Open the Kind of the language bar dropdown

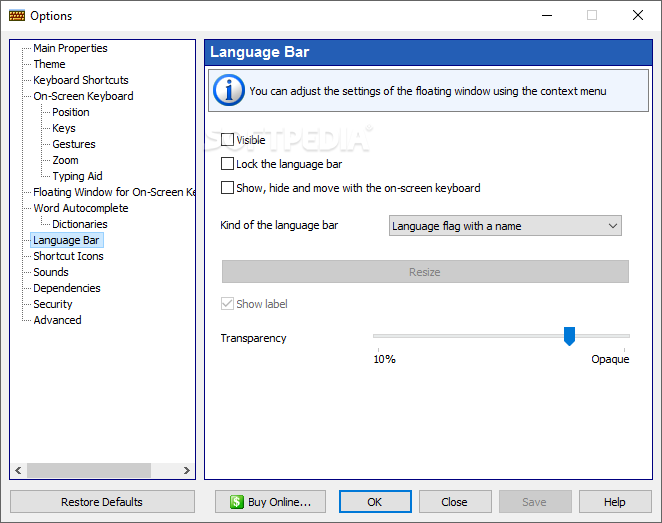coord(505,226)
